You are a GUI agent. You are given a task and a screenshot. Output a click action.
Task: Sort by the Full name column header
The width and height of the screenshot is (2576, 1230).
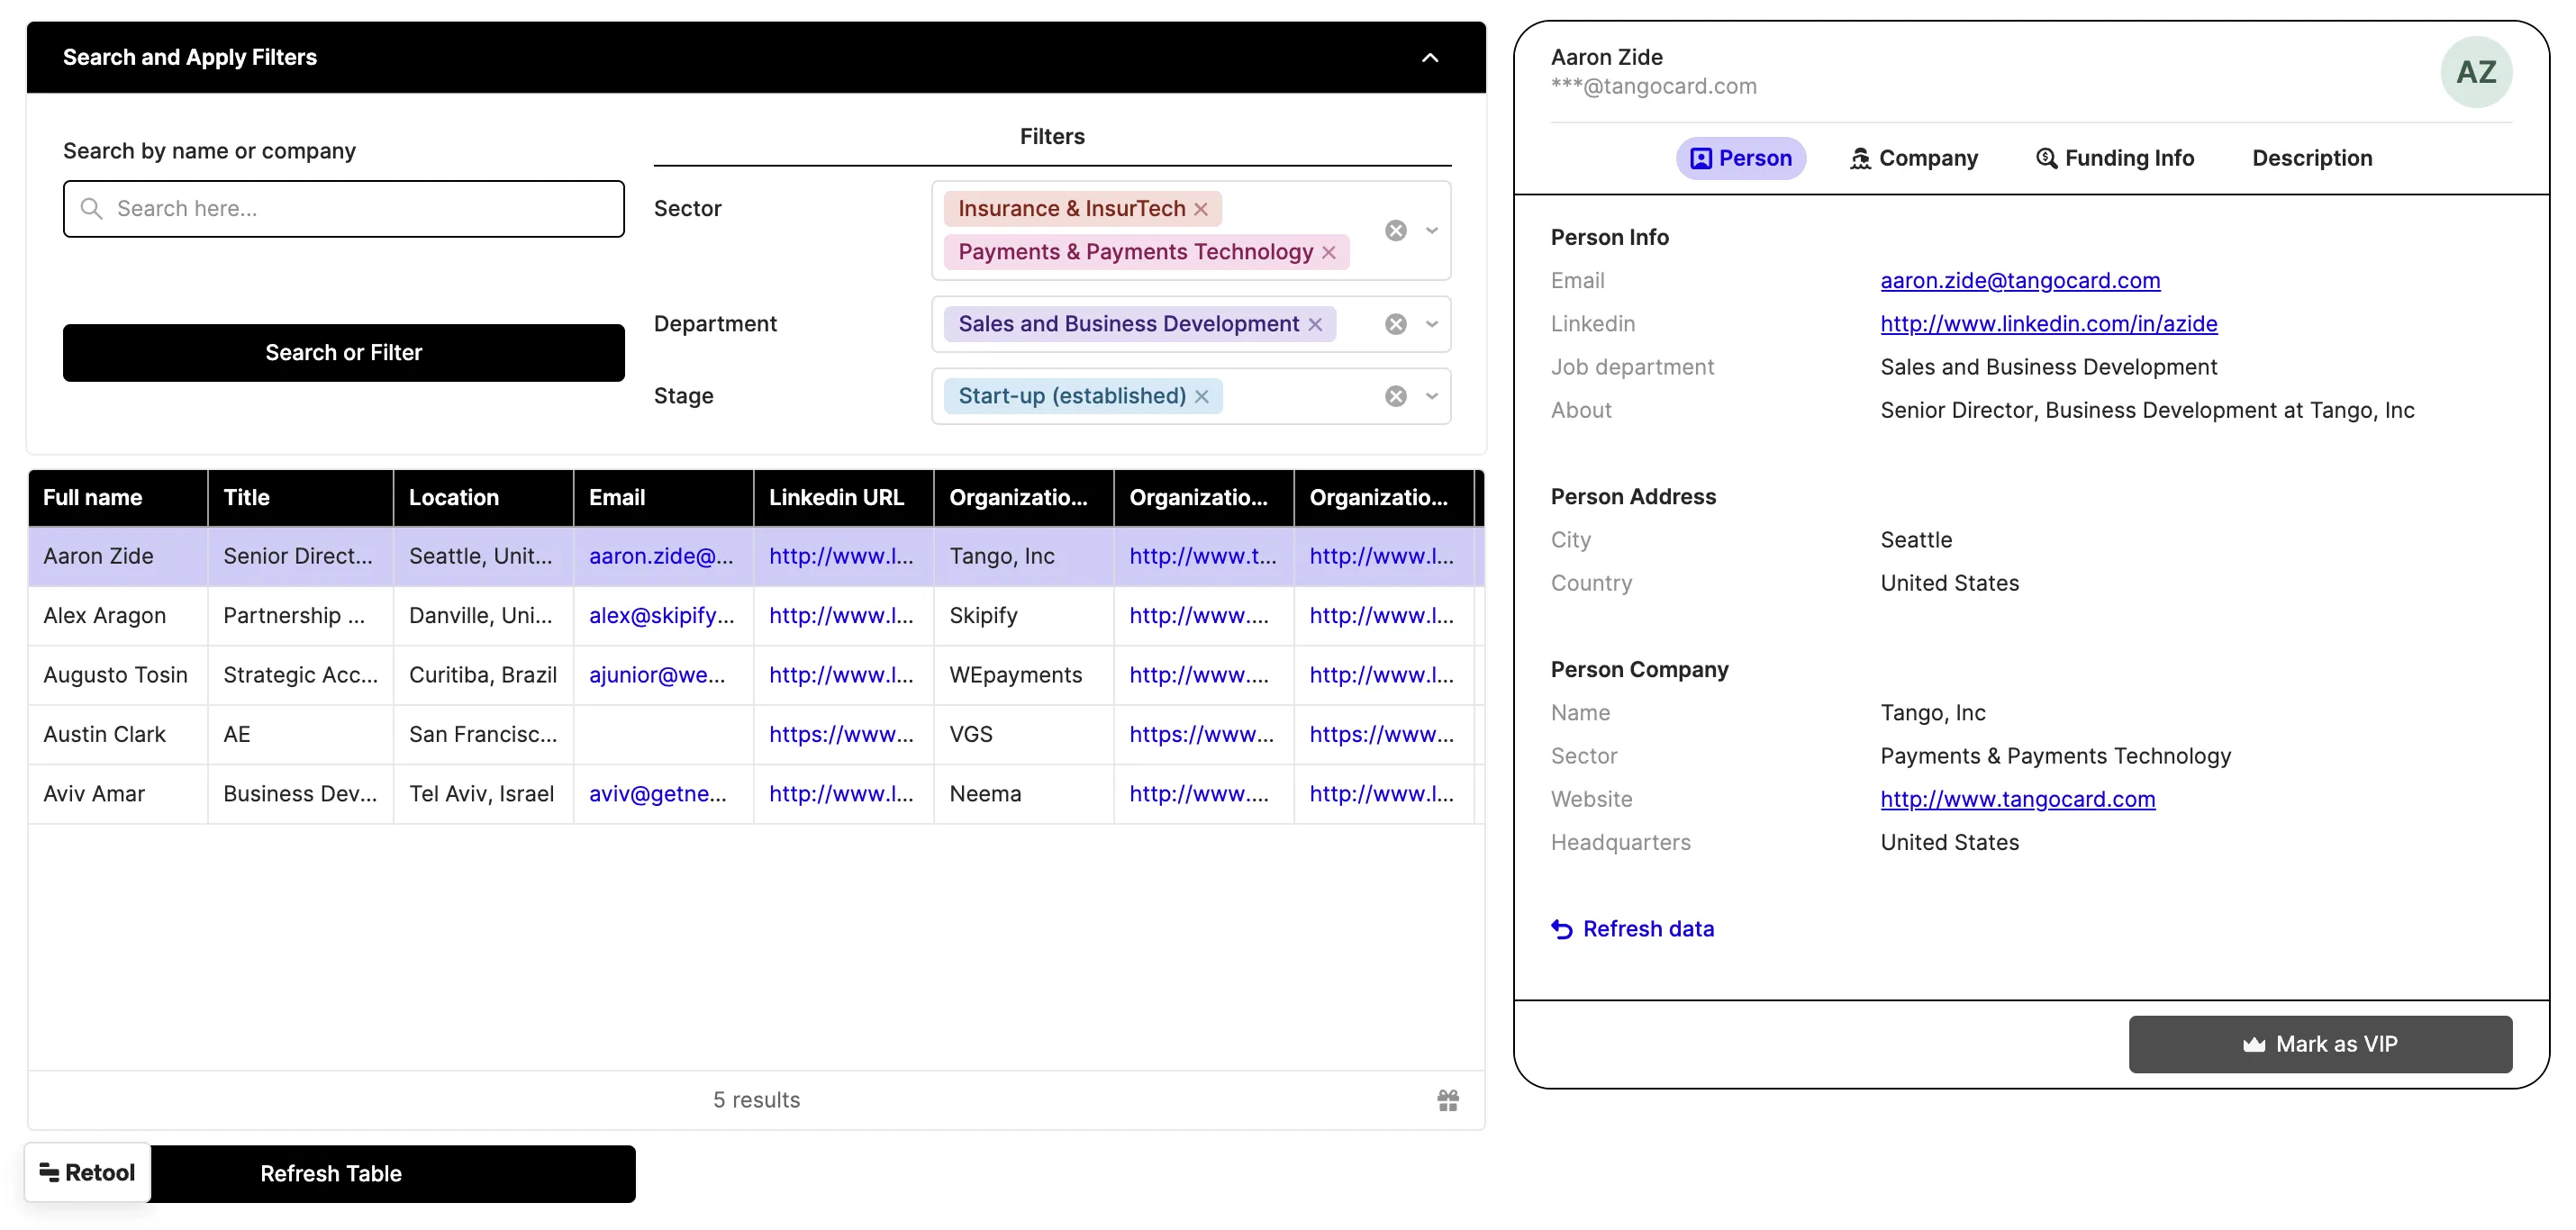pos(117,498)
